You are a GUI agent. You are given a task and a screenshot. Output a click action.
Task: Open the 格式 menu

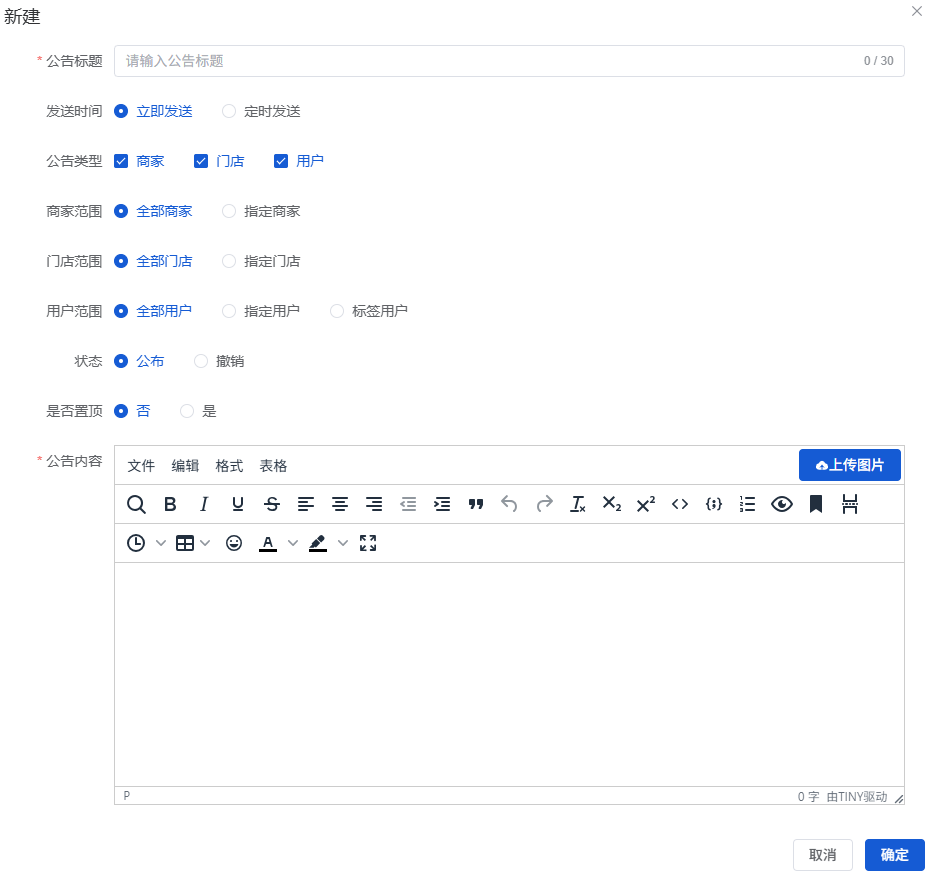click(x=229, y=466)
